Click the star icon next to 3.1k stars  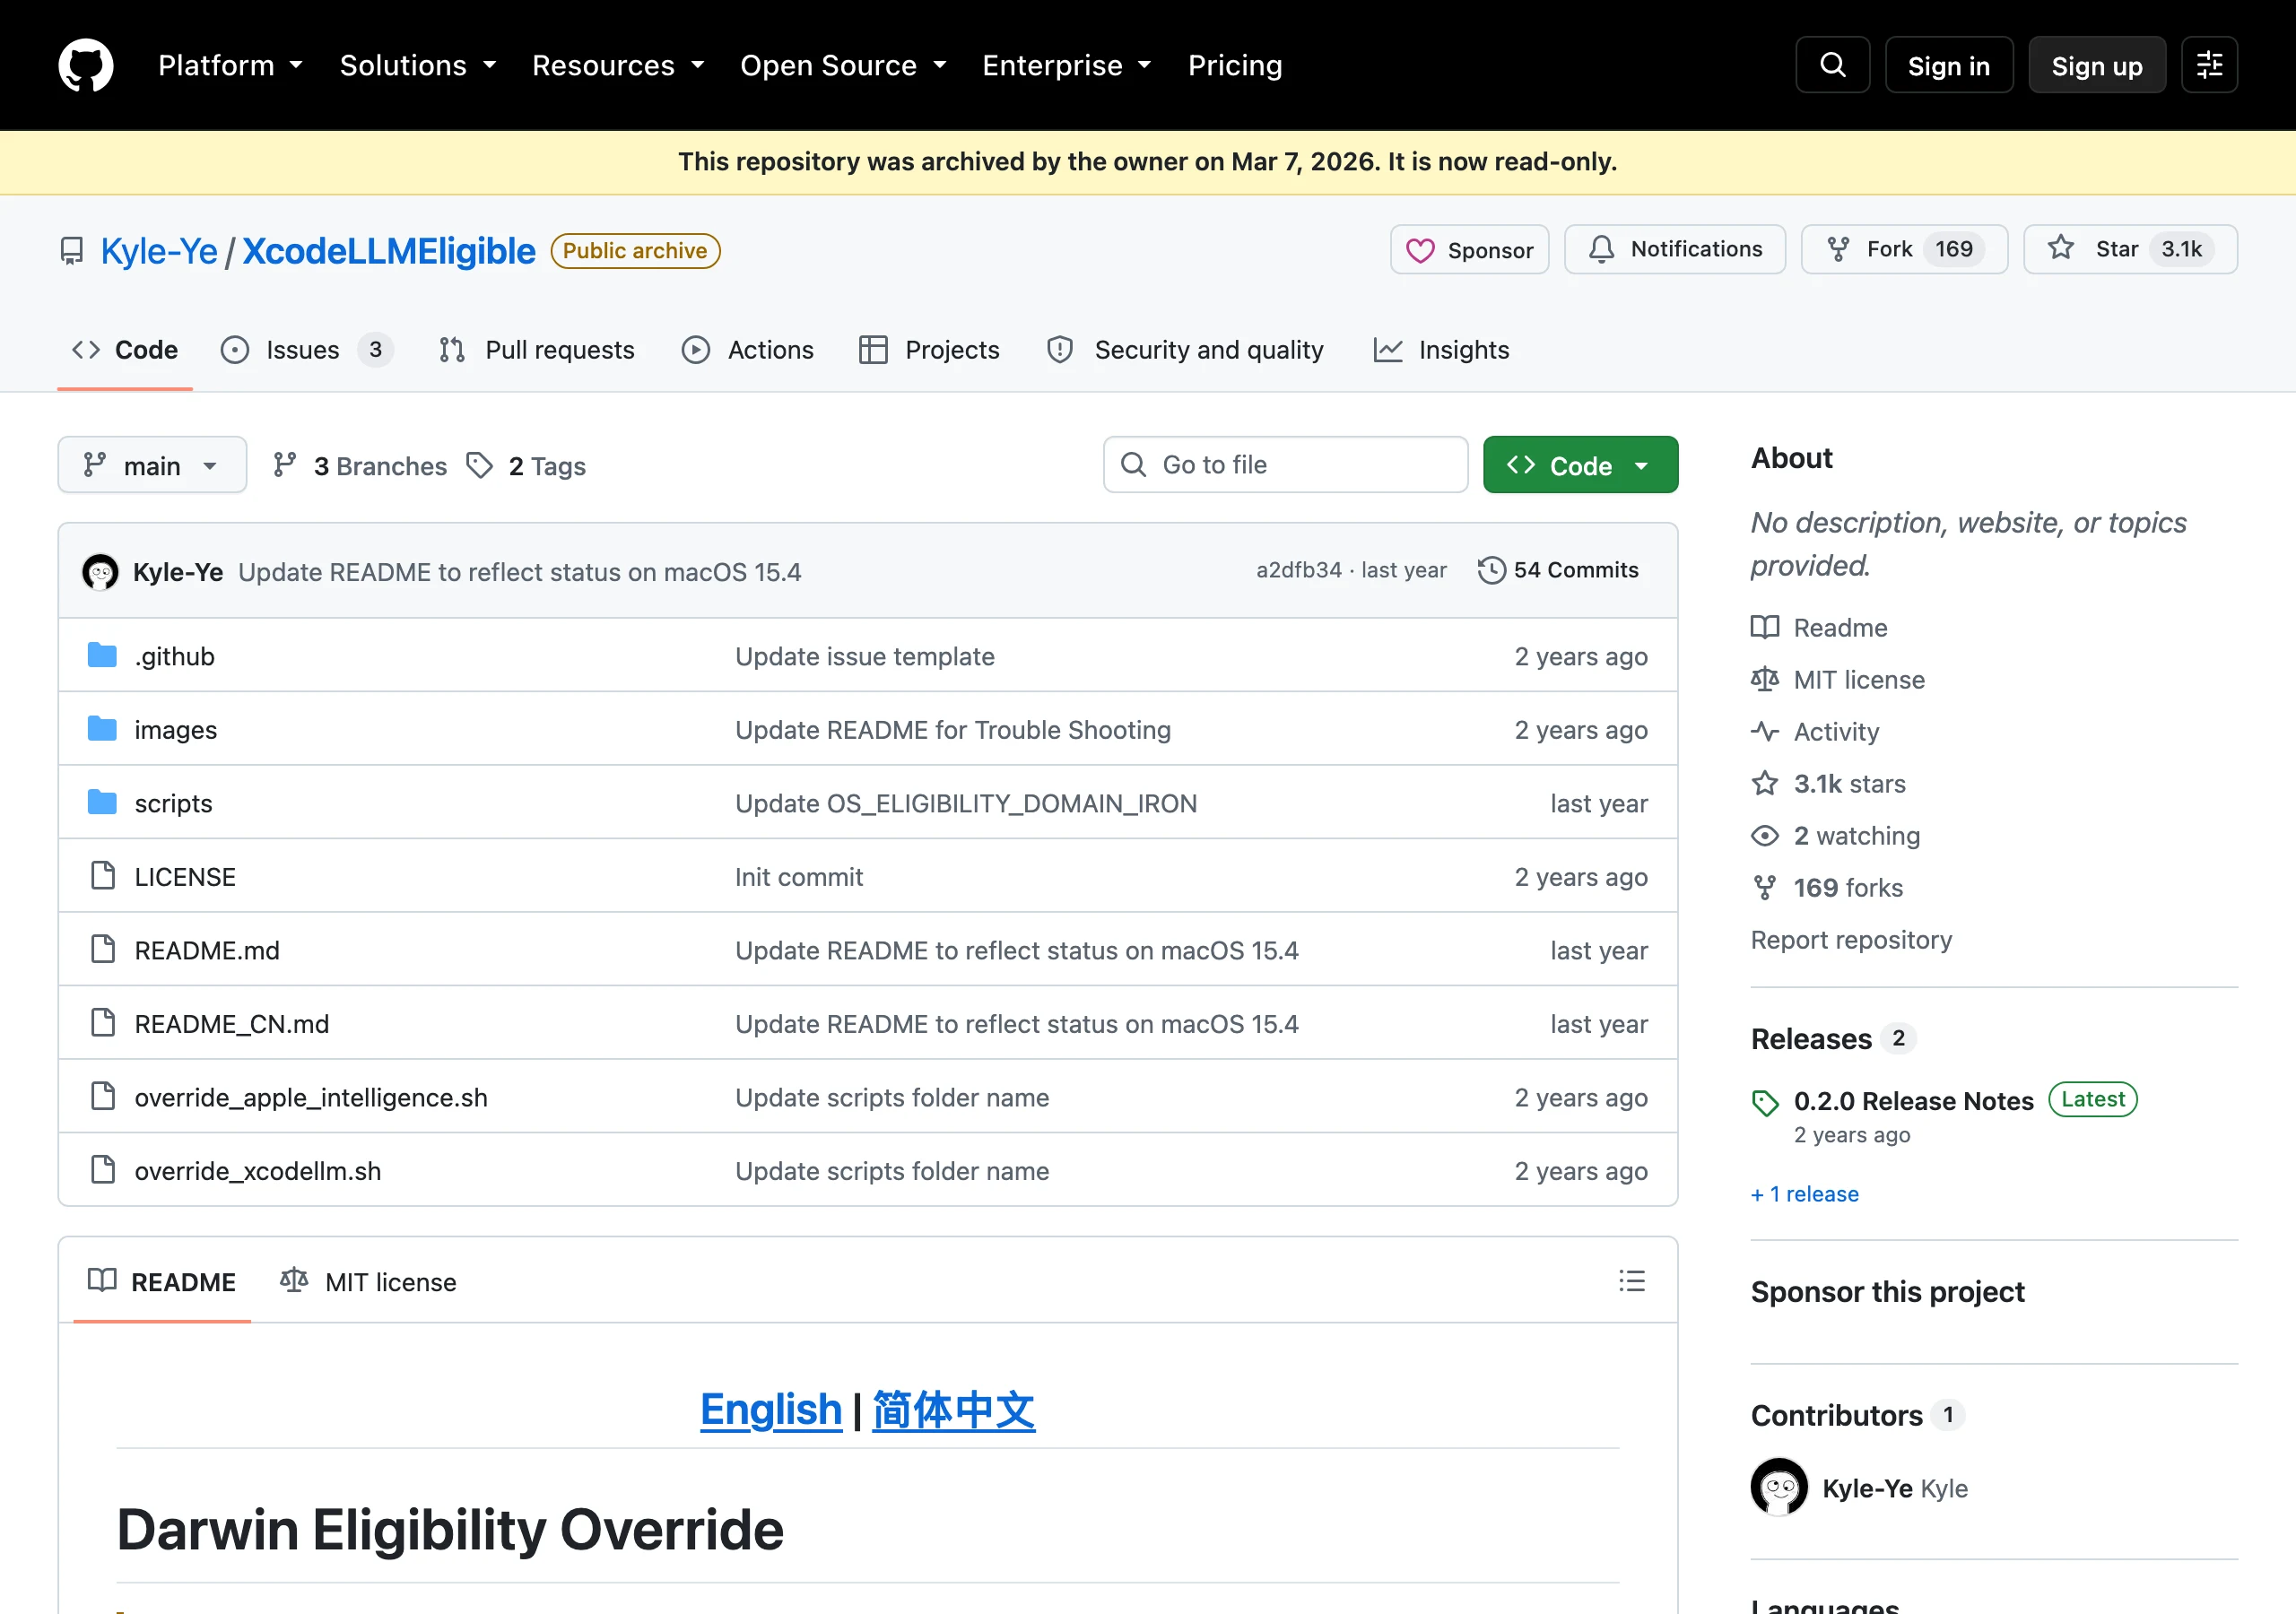(x=1765, y=783)
